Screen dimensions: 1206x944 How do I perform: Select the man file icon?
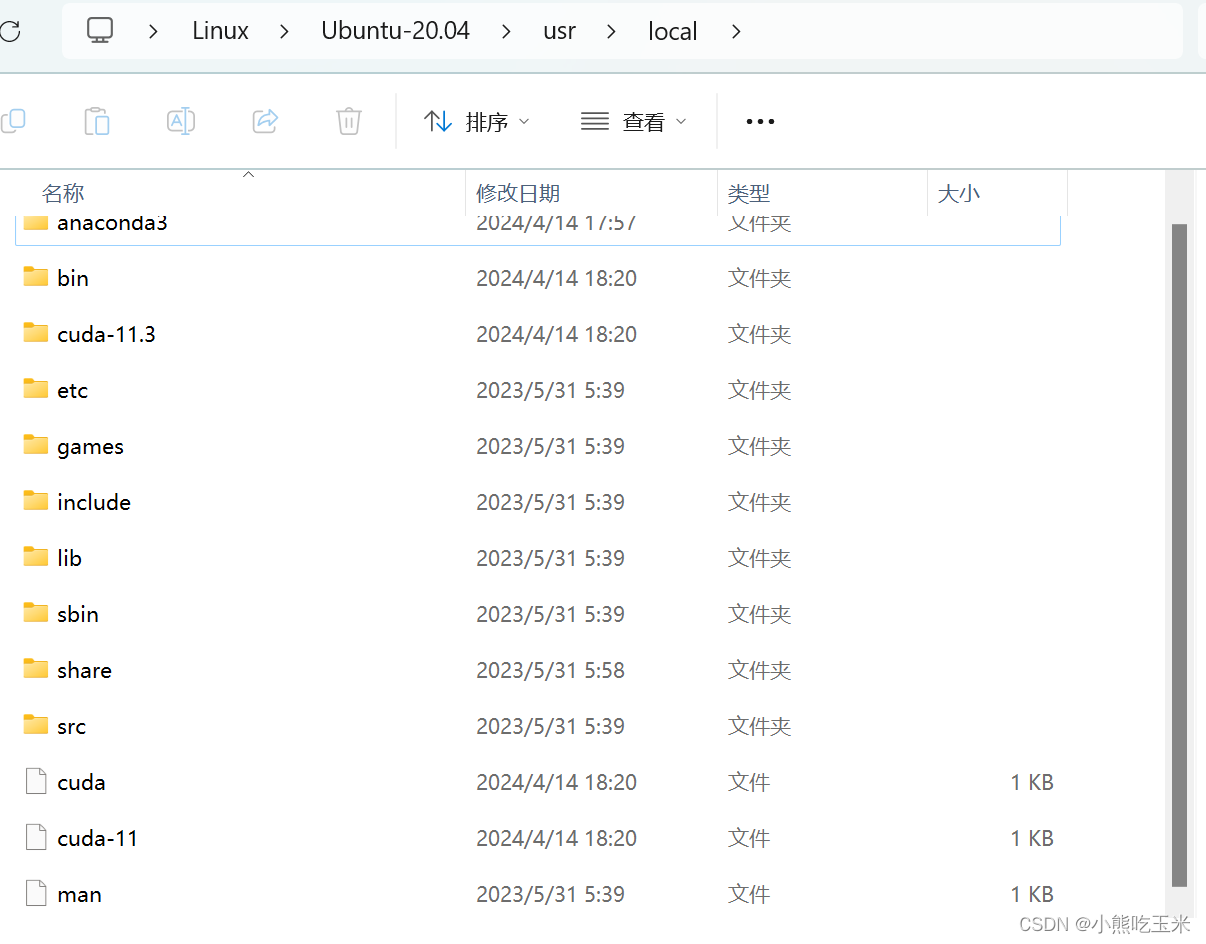click(36, 893)
